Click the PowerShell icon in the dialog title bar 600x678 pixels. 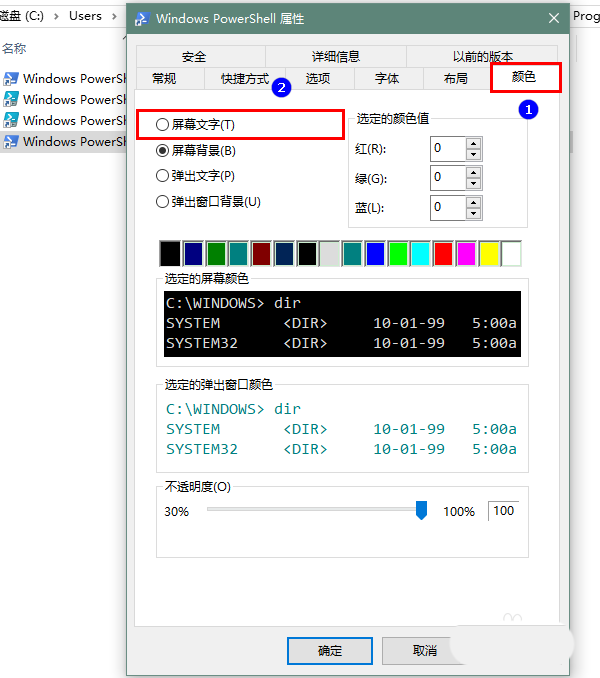(142, 18)
